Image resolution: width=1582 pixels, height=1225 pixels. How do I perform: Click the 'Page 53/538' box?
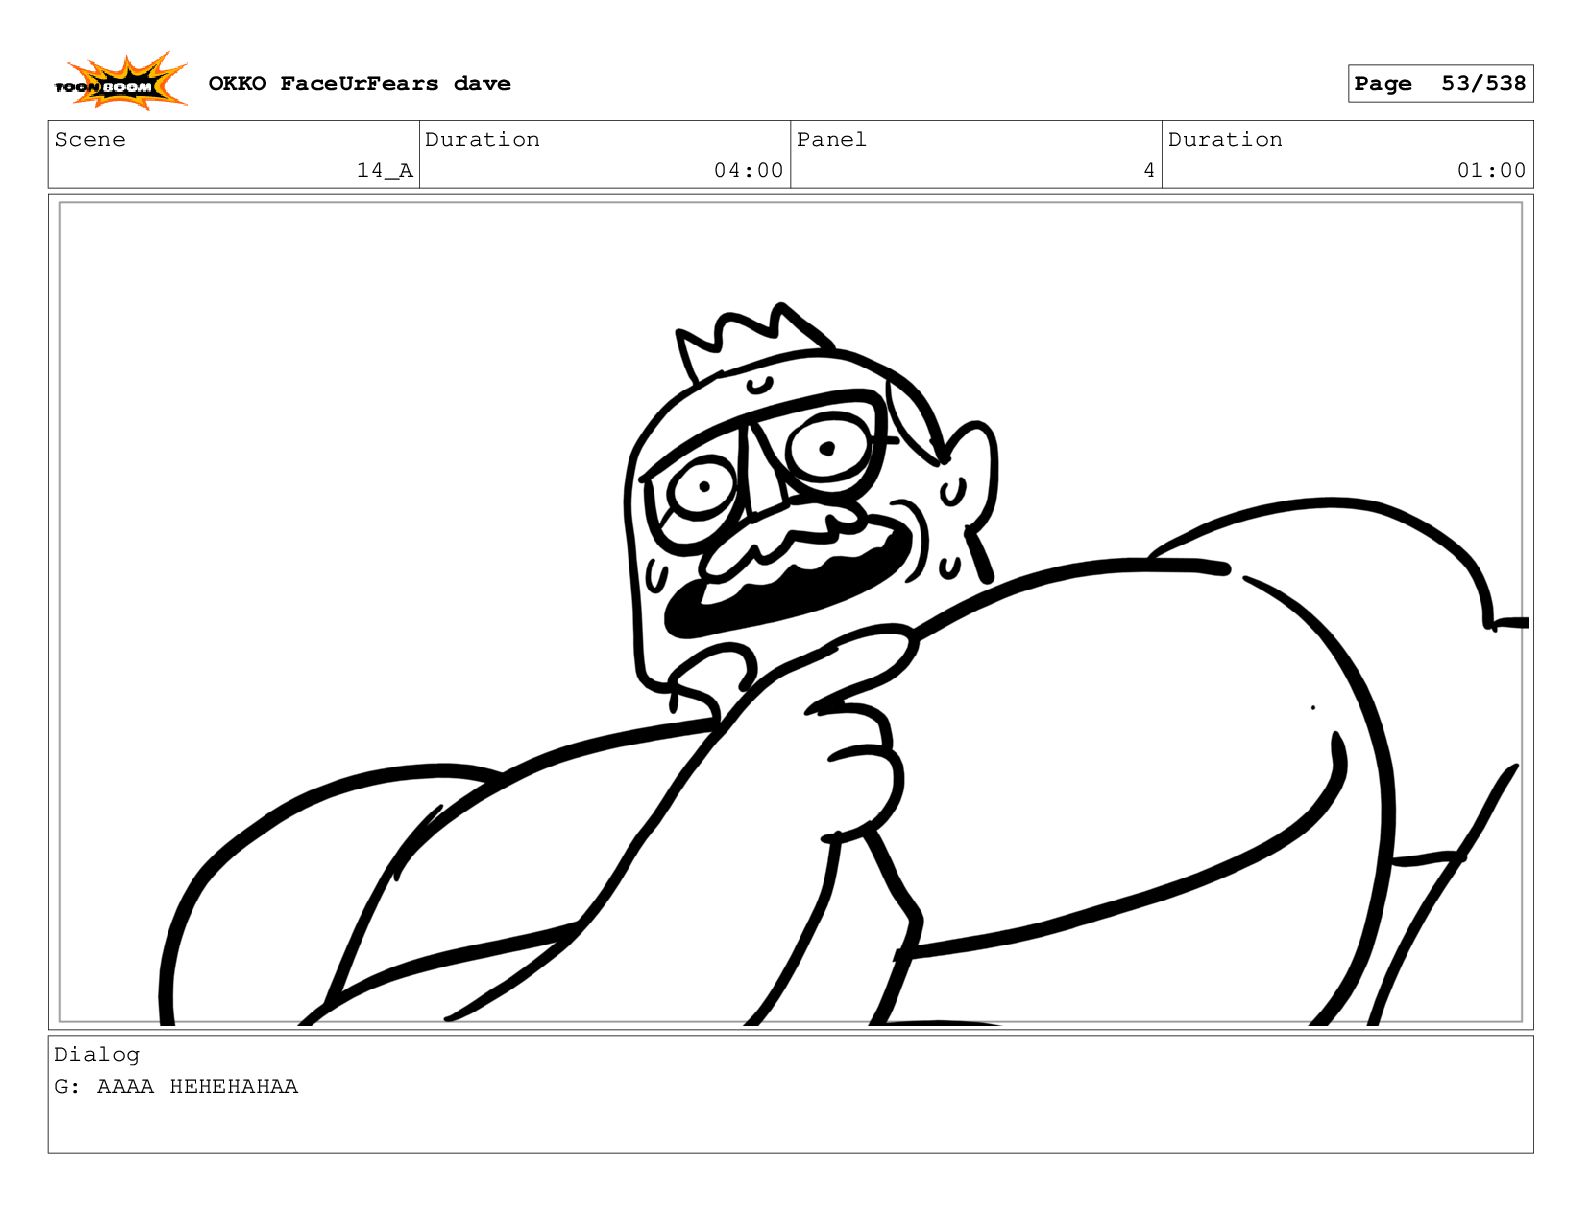(1440, 84)
